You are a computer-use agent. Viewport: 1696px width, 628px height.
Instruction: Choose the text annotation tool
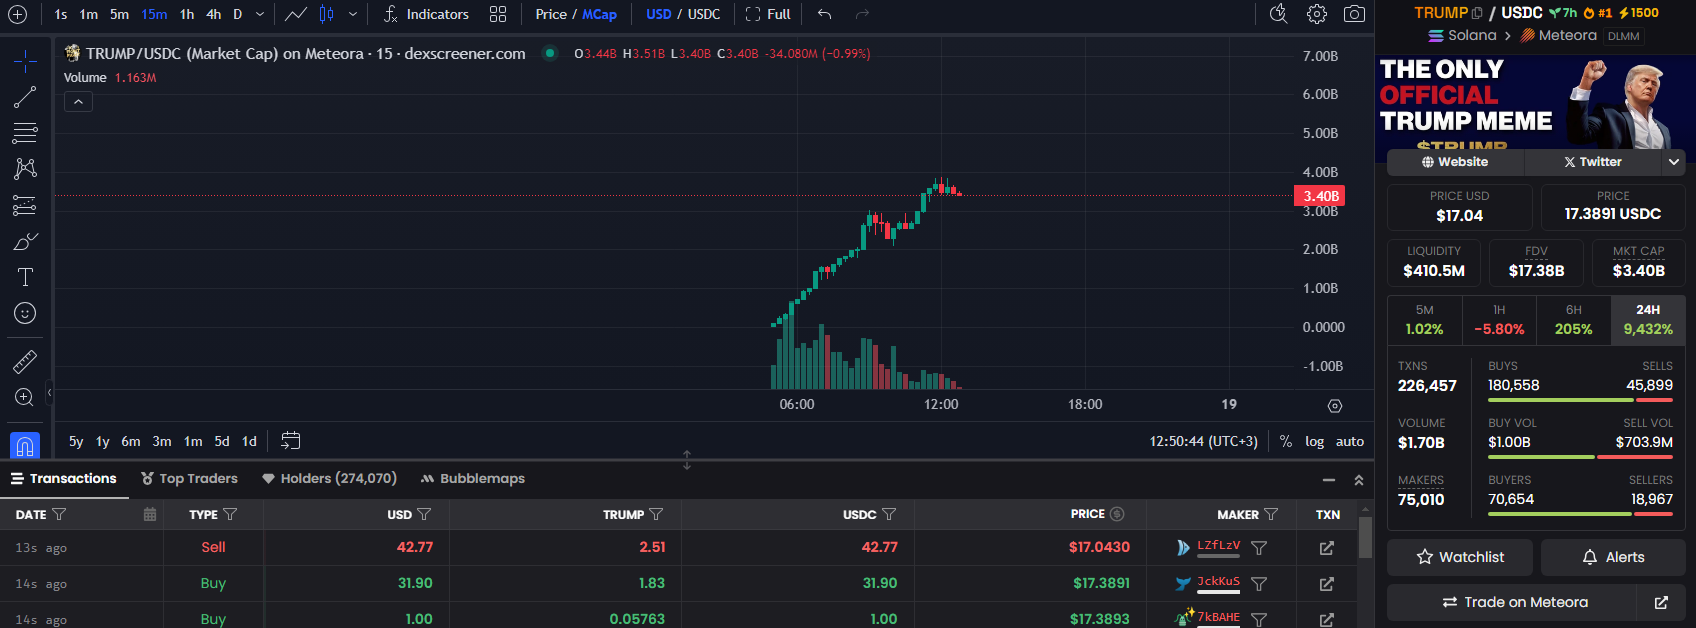coord(25,277)
